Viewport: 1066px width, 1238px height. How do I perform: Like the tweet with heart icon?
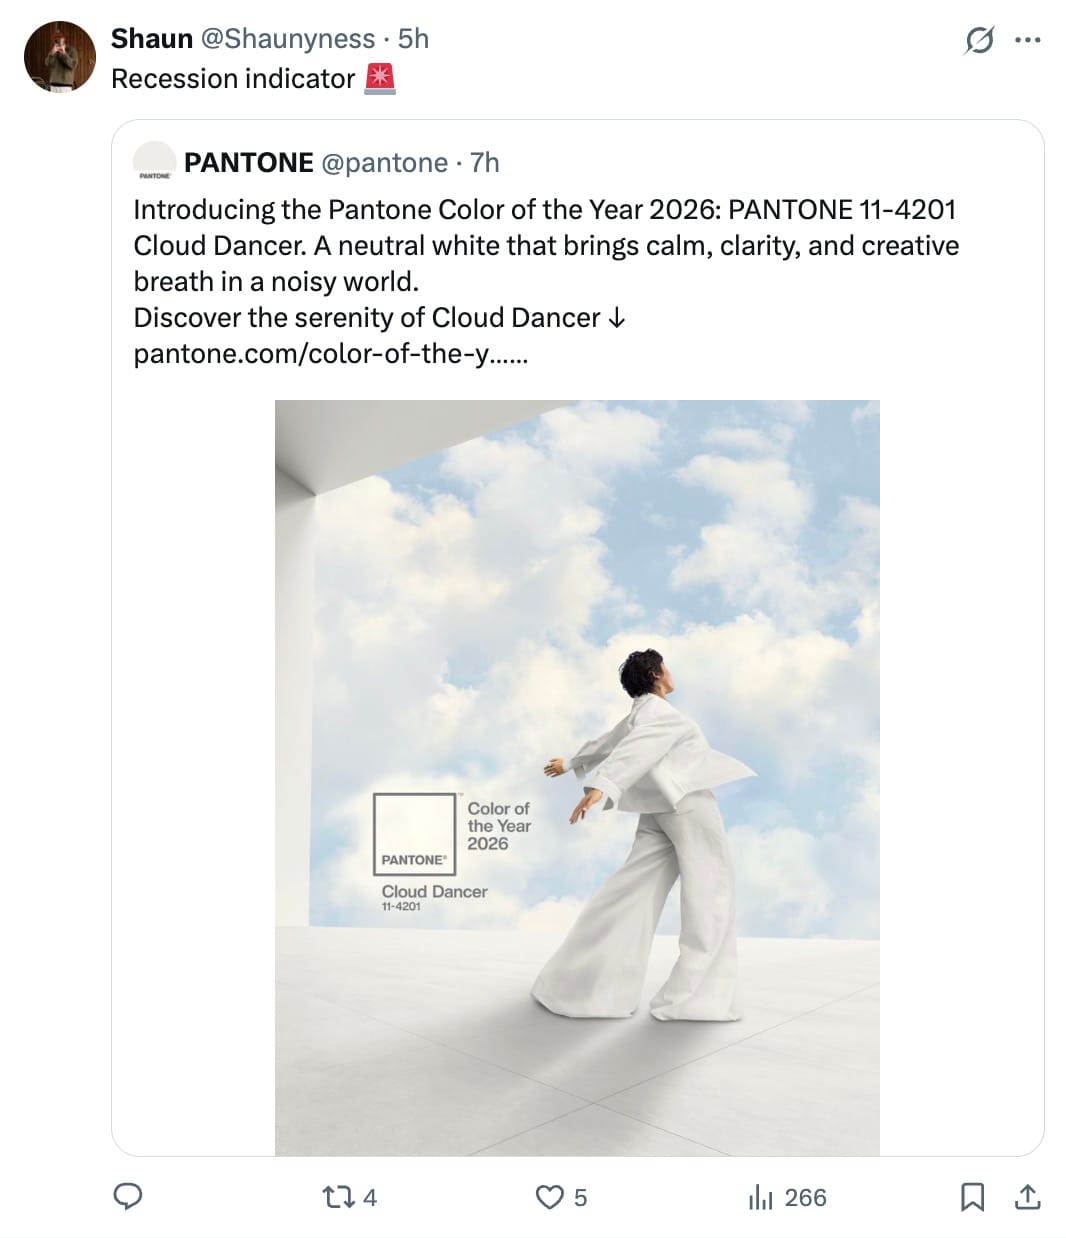(x=549, y=1197)
